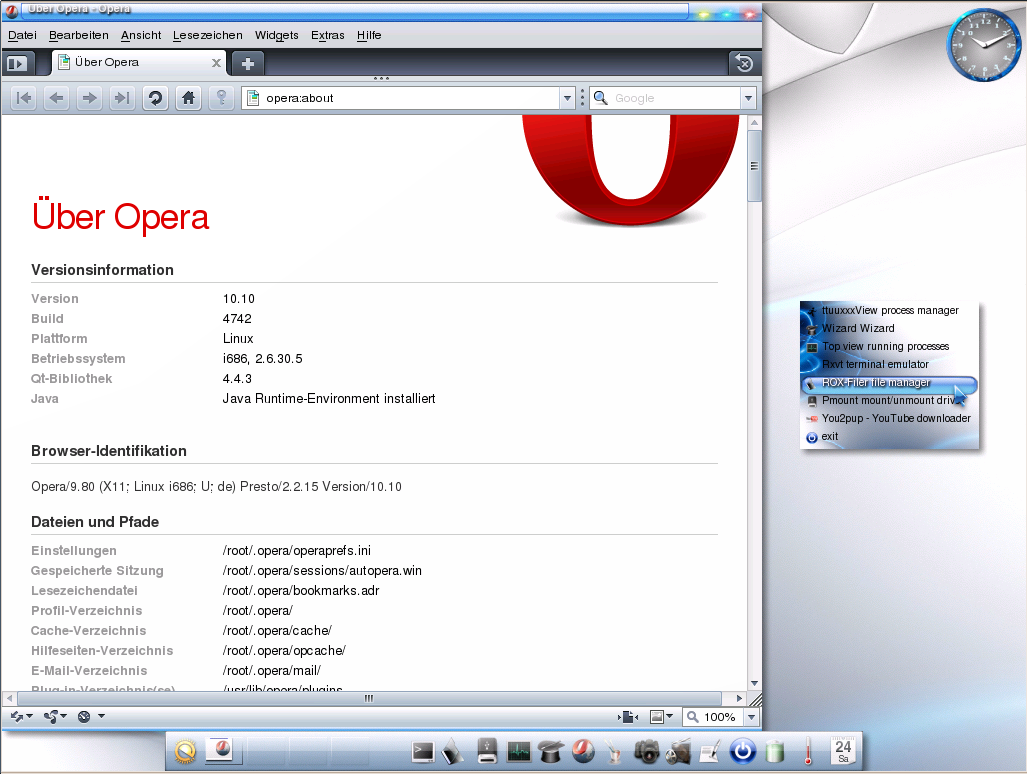Toggle image display button in status bar
This screenshot has width=1027, height=774.
tap(657, 717)
